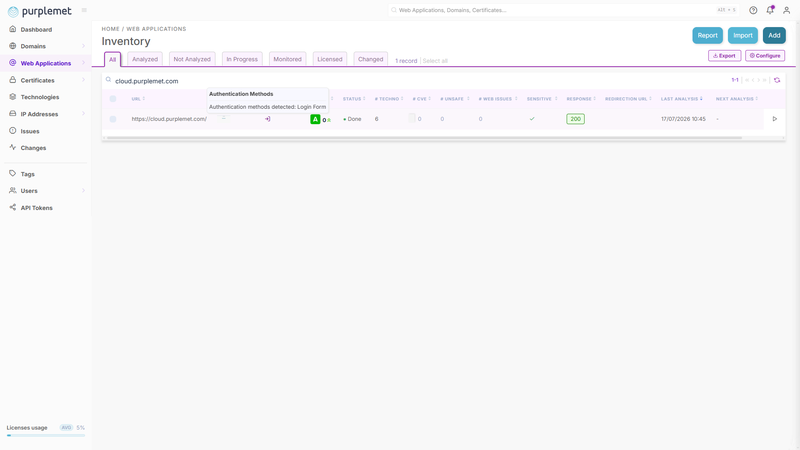
Task: Open the Tags section
Action: 28,174
